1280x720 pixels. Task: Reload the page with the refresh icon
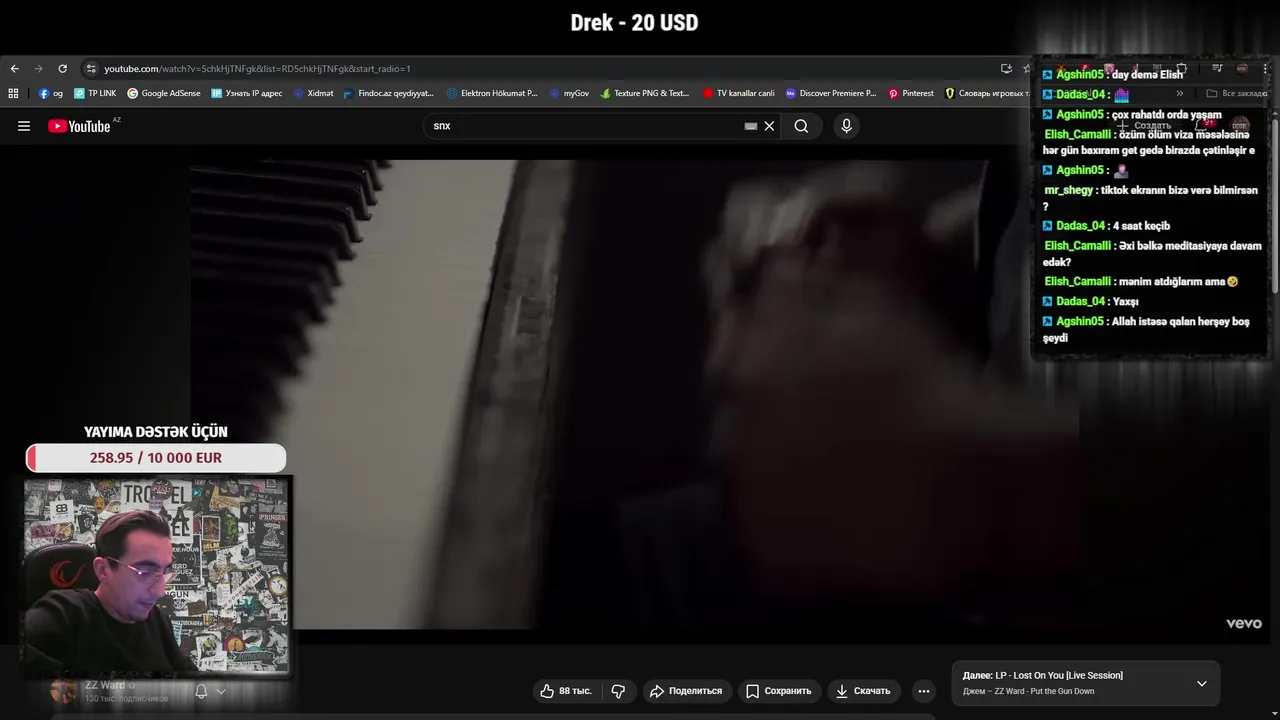[x=62, y=69]
